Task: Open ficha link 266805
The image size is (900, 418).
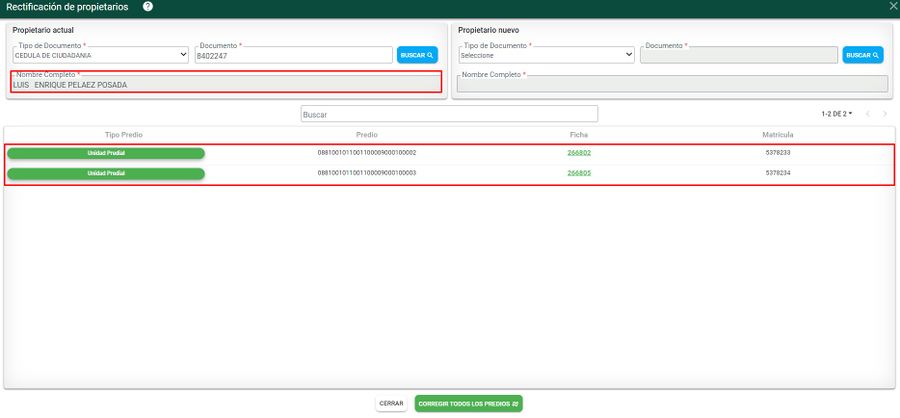Action: pos(579,173)
